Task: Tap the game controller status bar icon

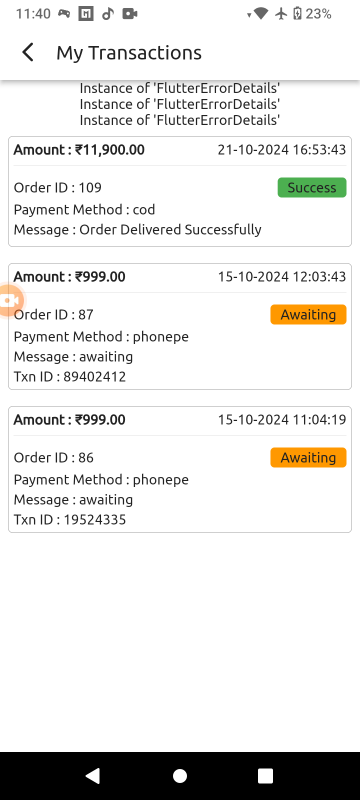Action: pyautogui.click(x=64, y=14)
